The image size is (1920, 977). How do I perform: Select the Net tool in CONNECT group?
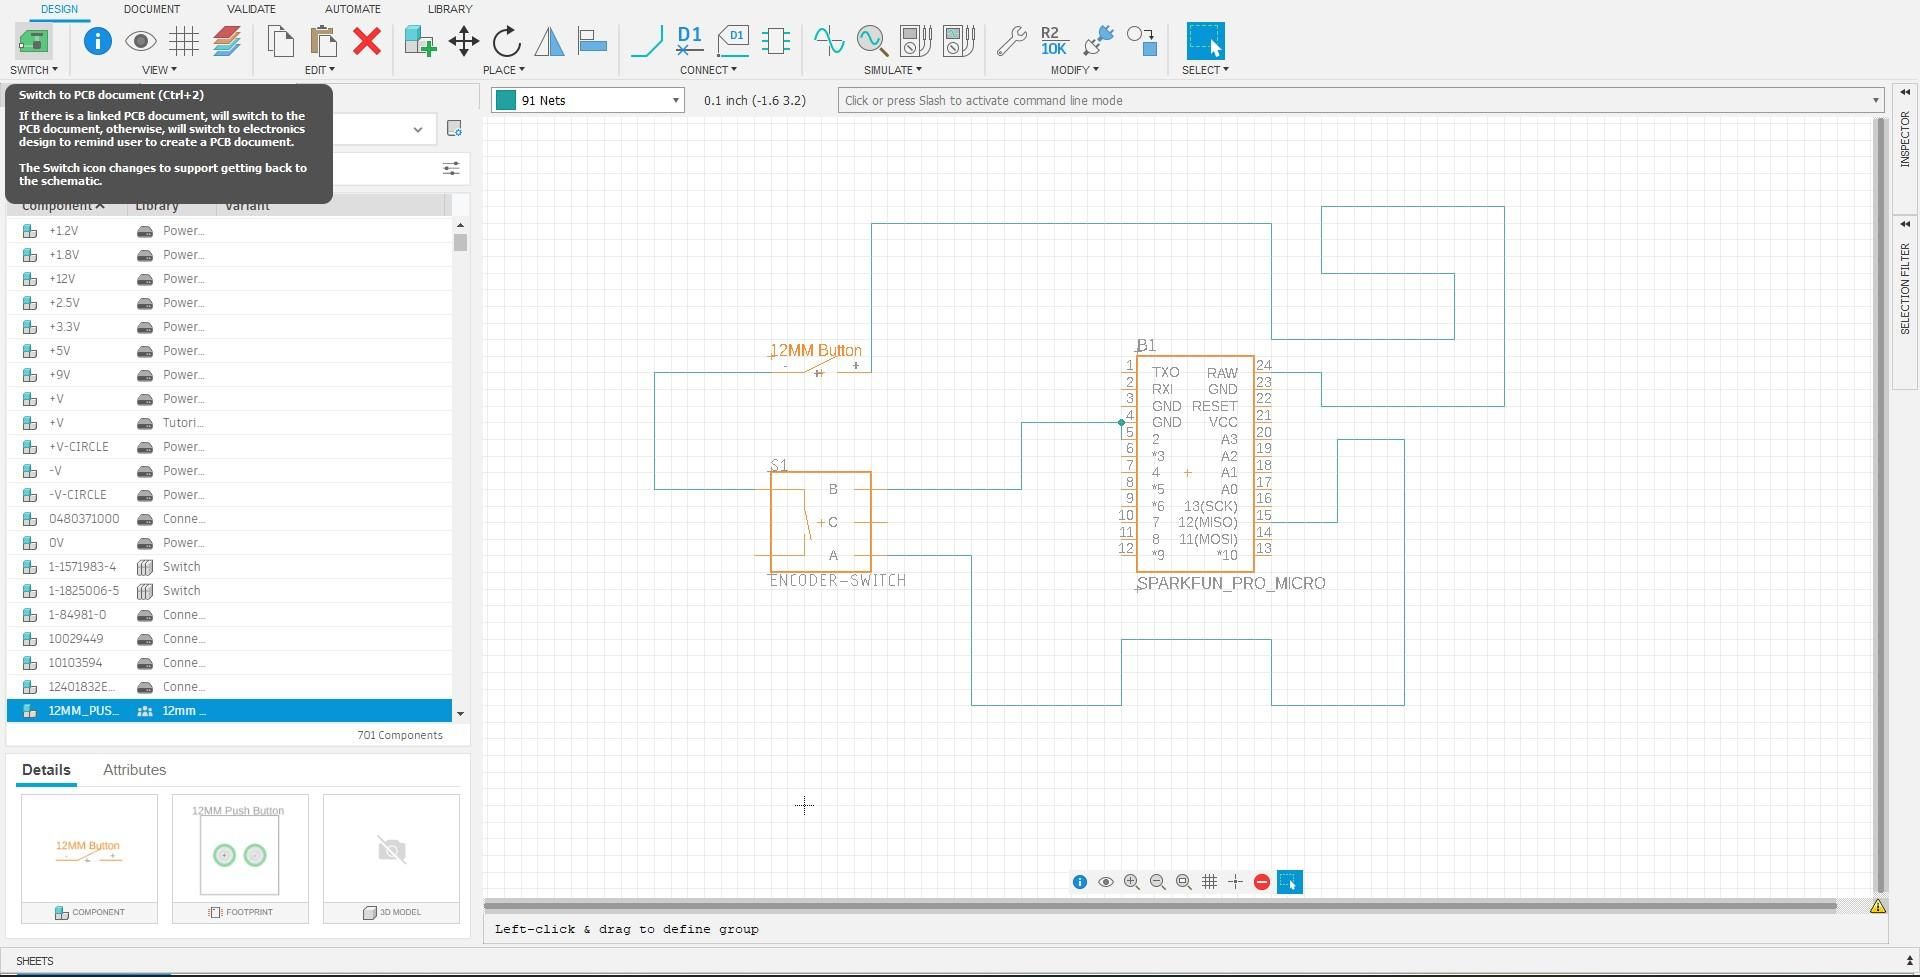tap(646, 41)
